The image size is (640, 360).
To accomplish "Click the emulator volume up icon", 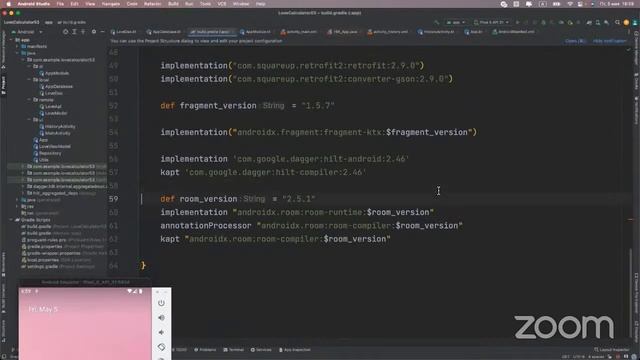I will tap(162, 318).
